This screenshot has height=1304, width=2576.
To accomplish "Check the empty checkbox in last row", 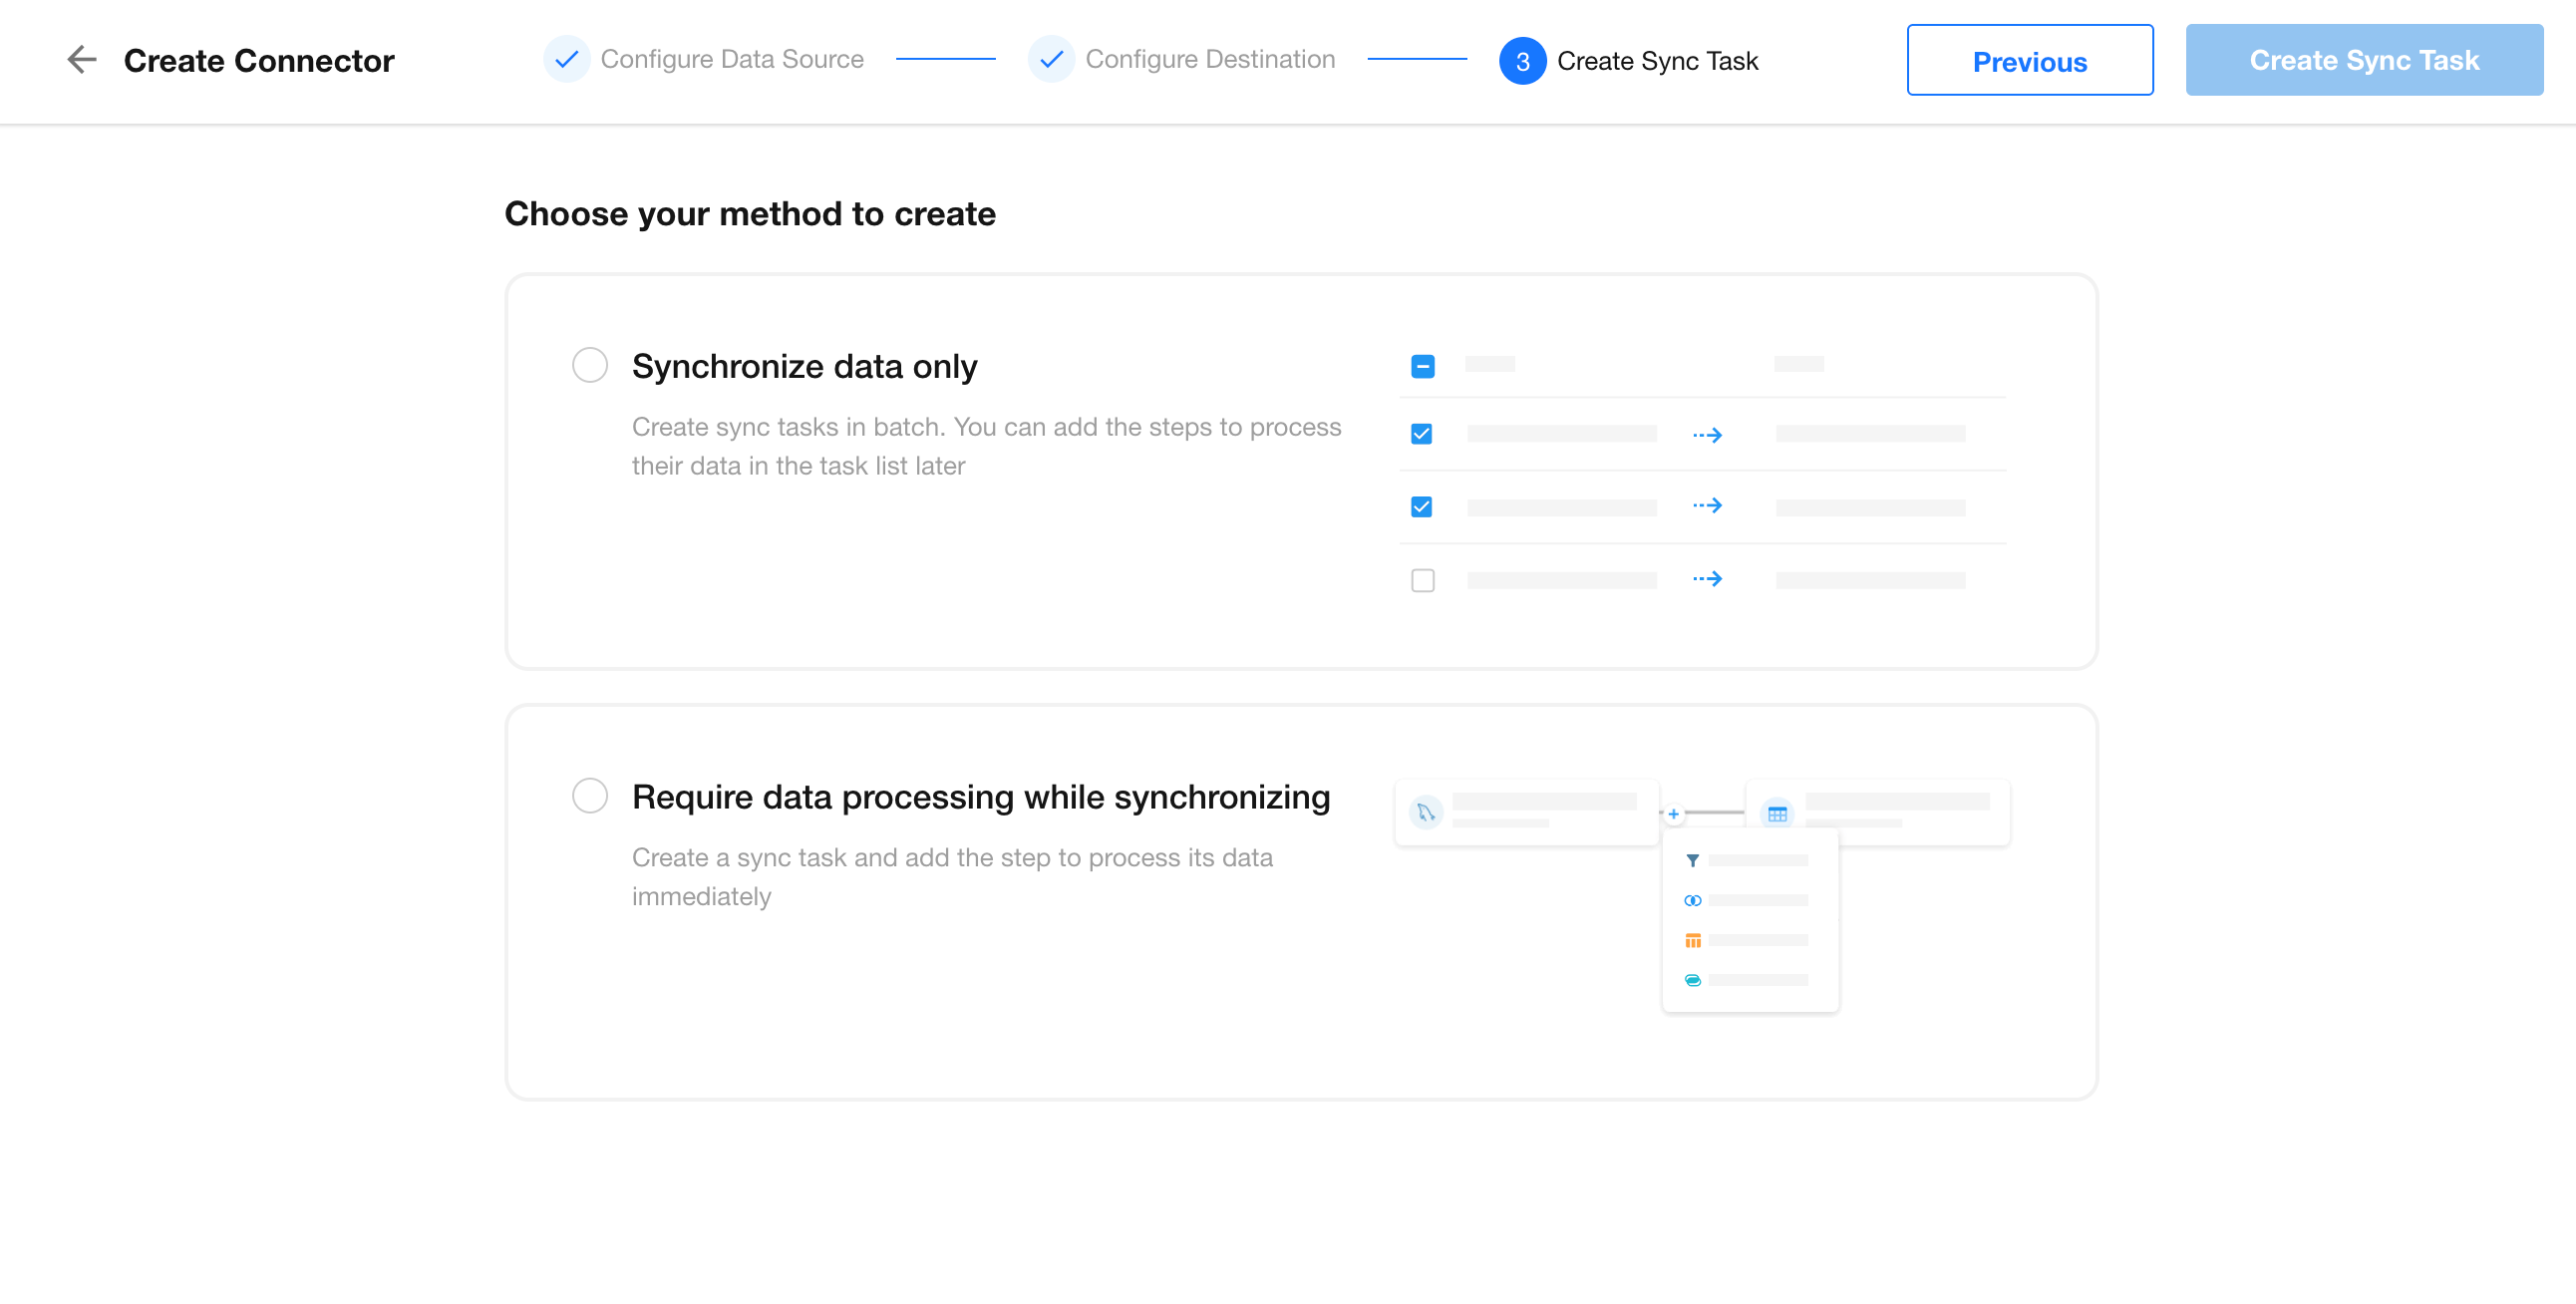I will (x=1422, y=580).
